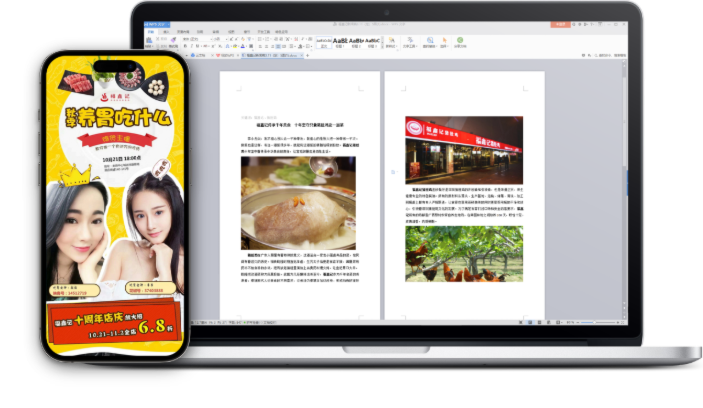Screen dimensions: 703x408
Task: Click the Find and Replace icon
Action: coord(431,42)
